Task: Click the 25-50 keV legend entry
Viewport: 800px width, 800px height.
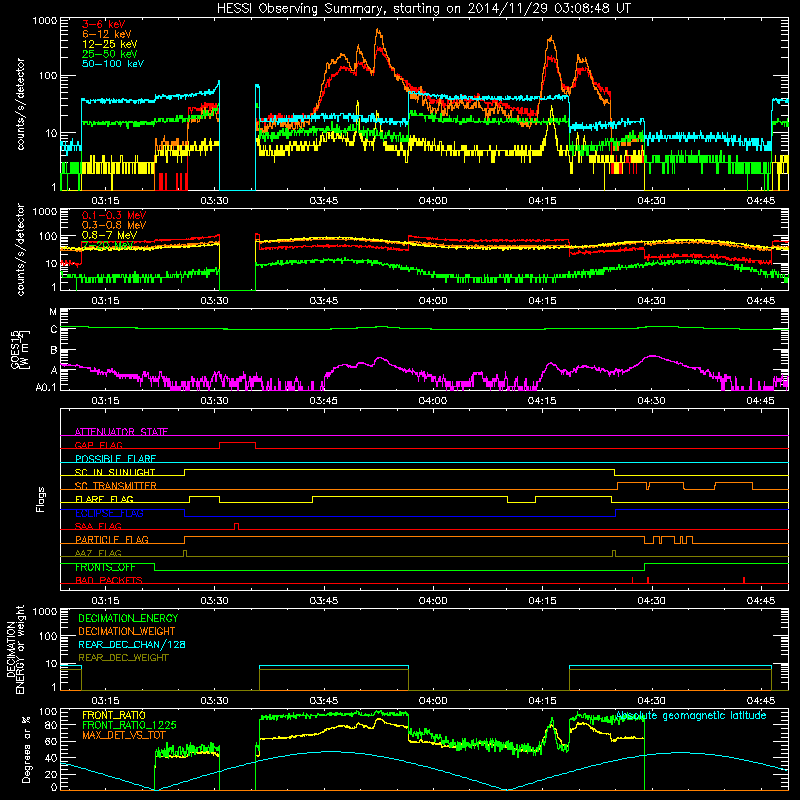Action: 109,54
